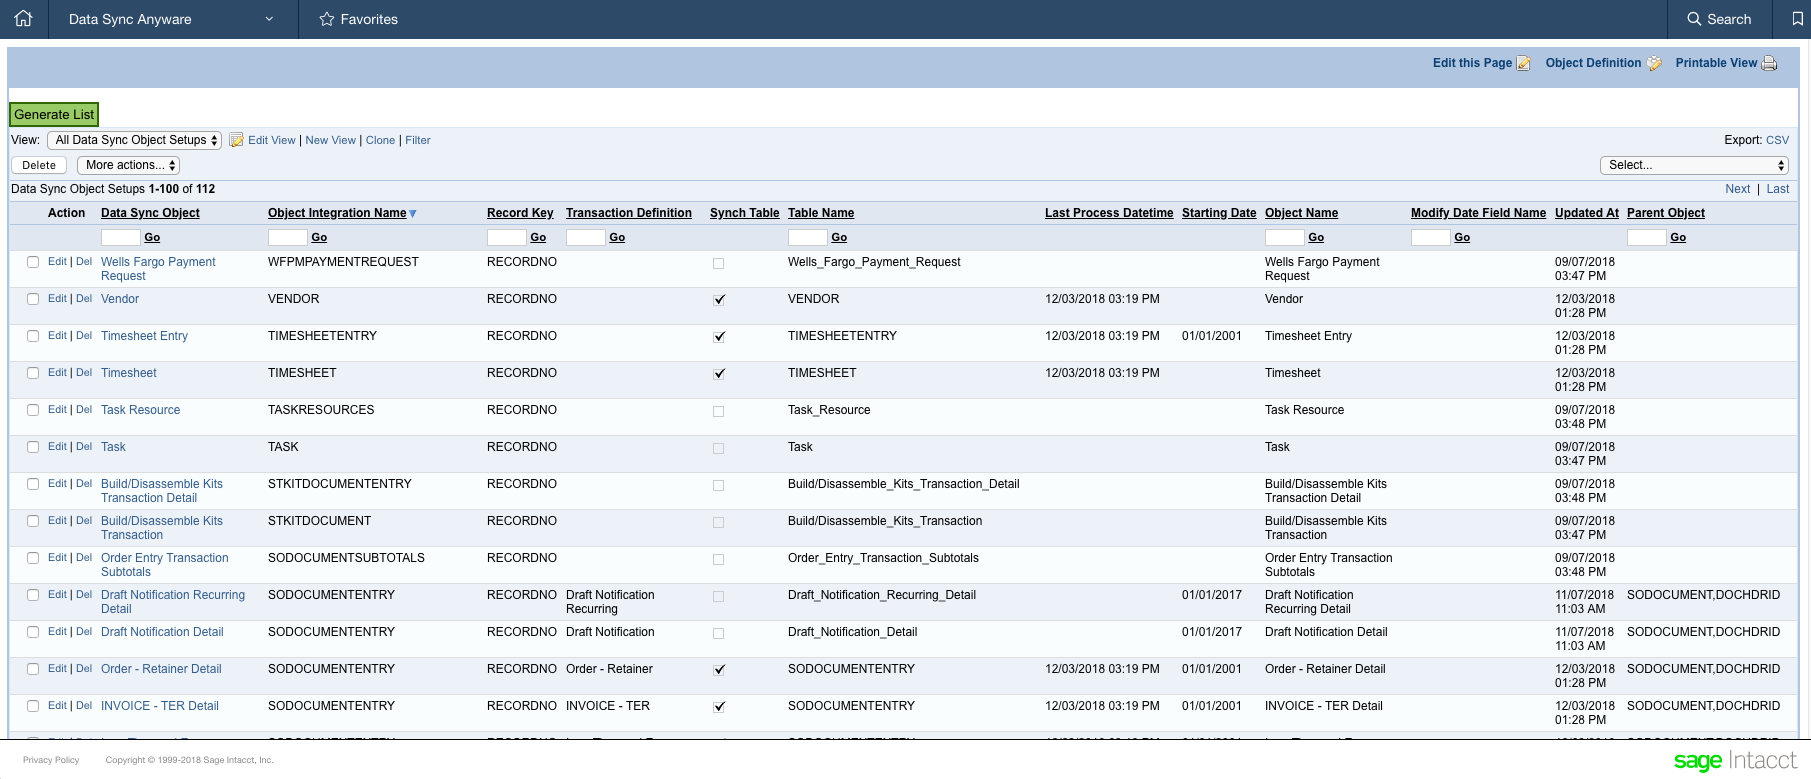The image size is (1811, 779).
Task: Expand the More actions dropdown
Action: 129,165
